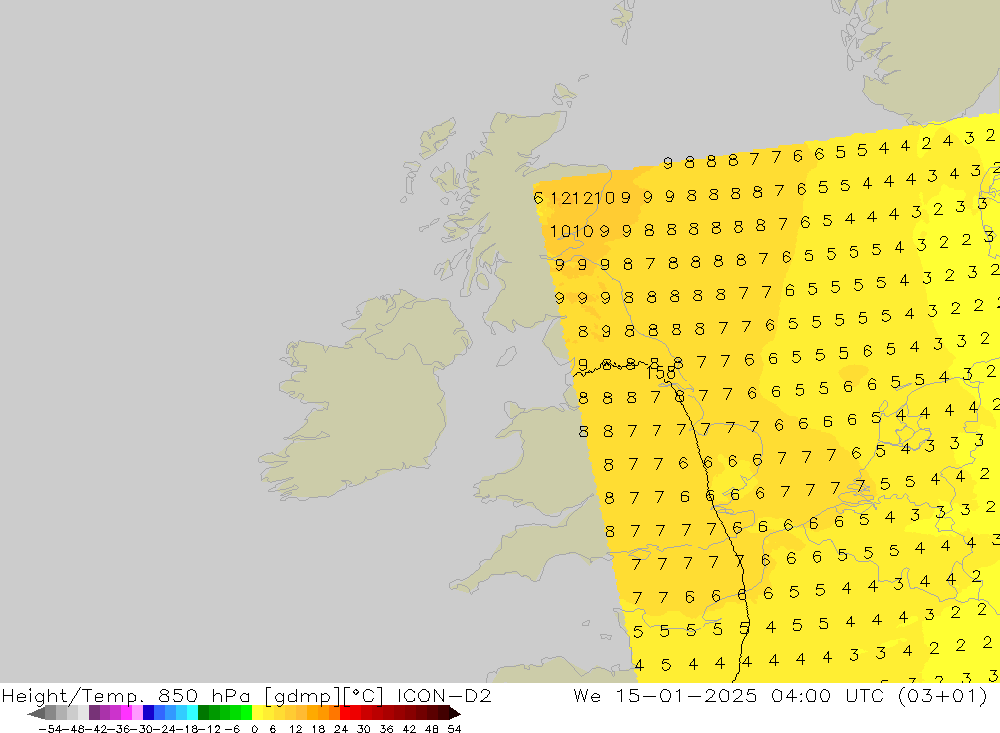Click the positive '12' legend label
The image size is (1000, 733).
295,729
